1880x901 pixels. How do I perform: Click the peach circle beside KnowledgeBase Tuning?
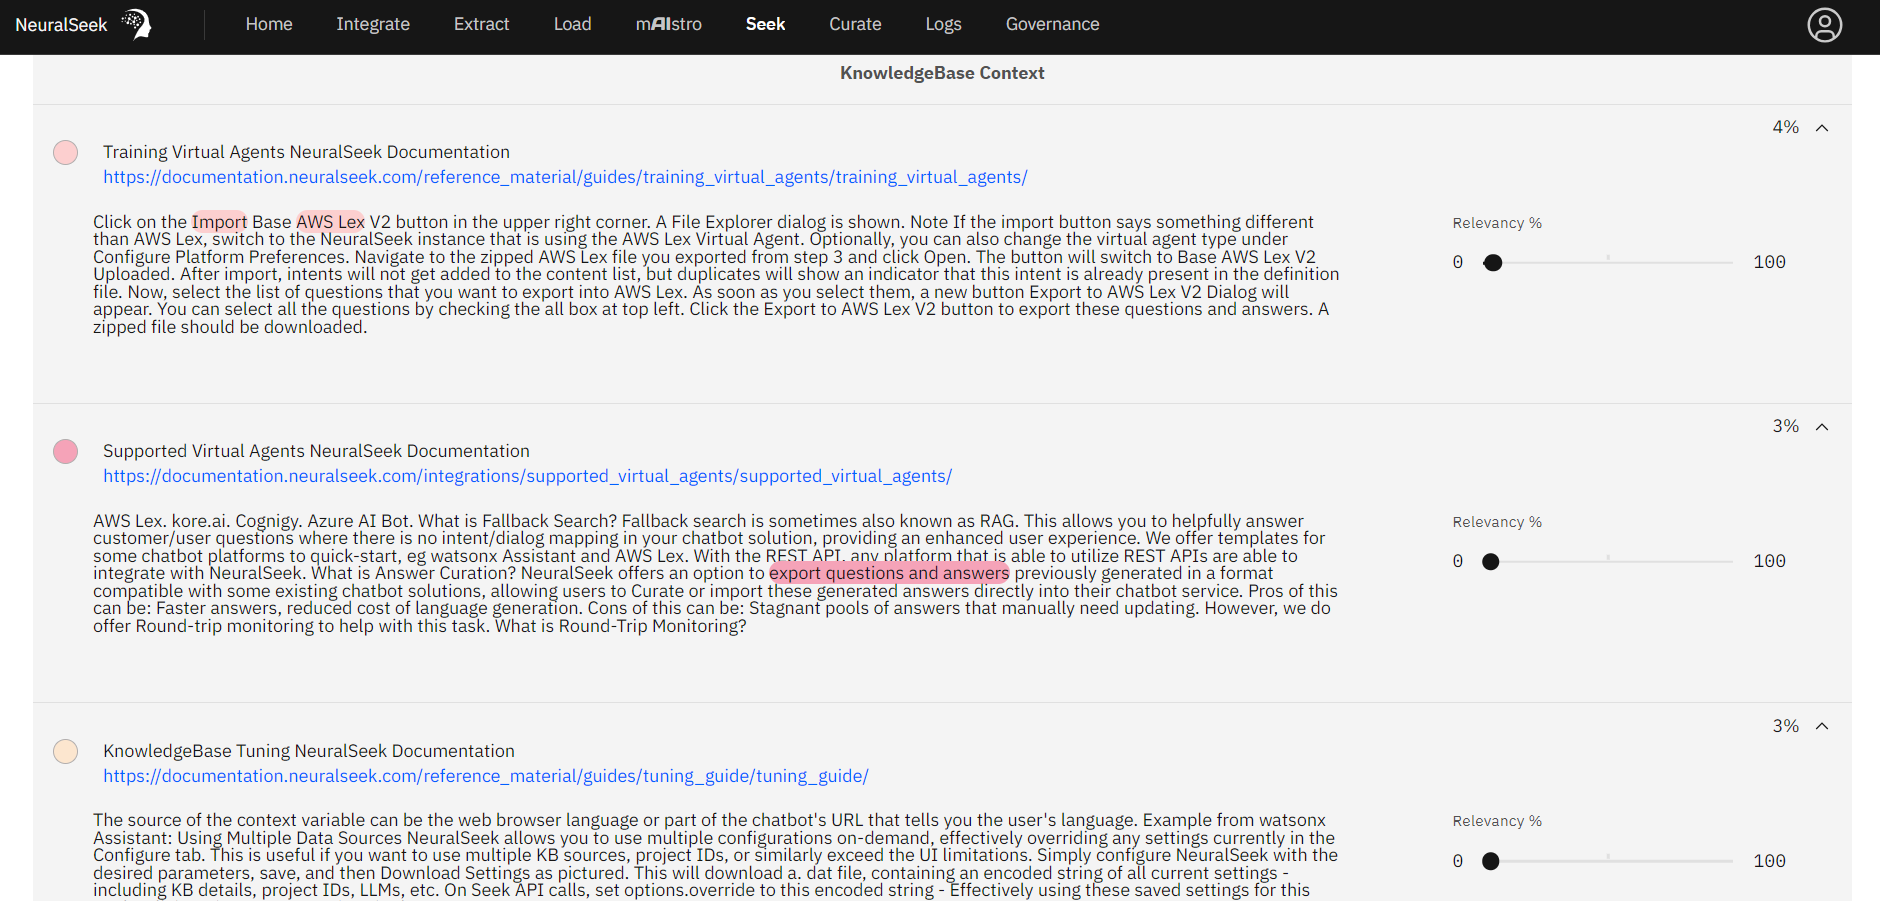click(x=66, y=751)
